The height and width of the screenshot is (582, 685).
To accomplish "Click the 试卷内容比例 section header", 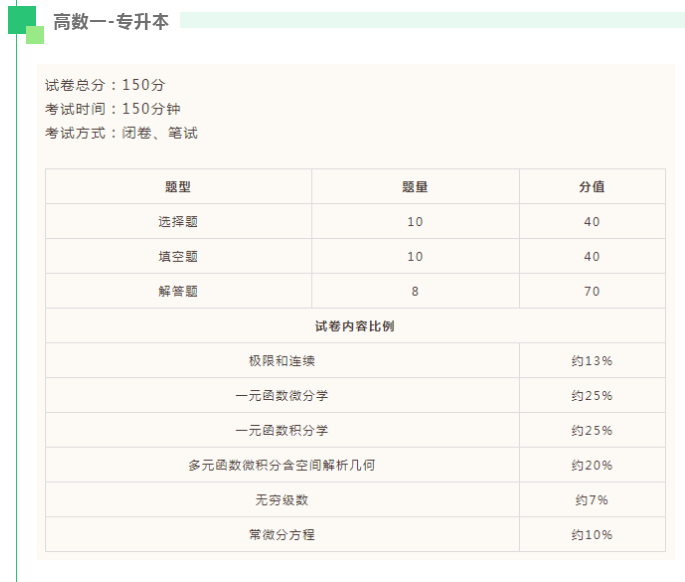I will (355, 326).
